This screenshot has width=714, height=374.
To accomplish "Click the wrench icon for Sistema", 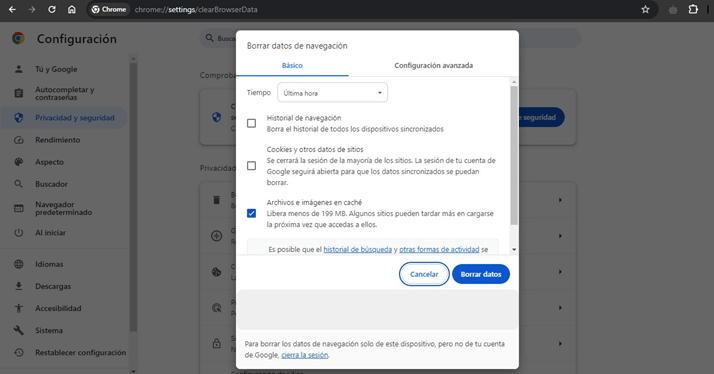I will click(19, 330).
